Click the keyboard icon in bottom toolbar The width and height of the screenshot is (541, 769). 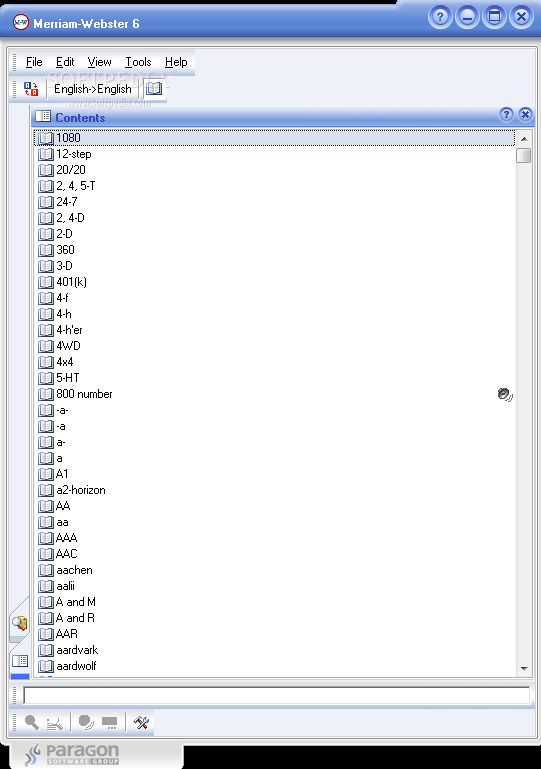coord(109,723)
